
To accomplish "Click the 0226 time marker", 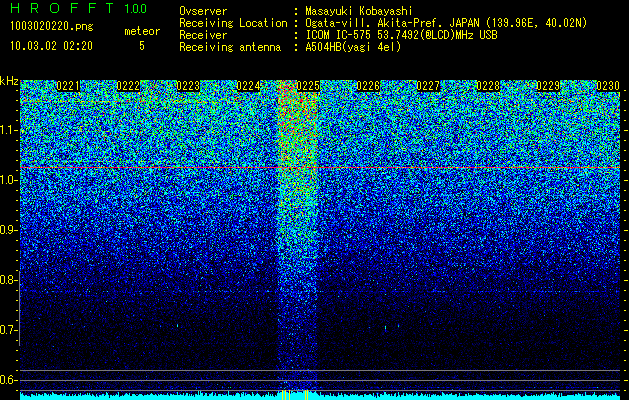I will coord(368,86).
